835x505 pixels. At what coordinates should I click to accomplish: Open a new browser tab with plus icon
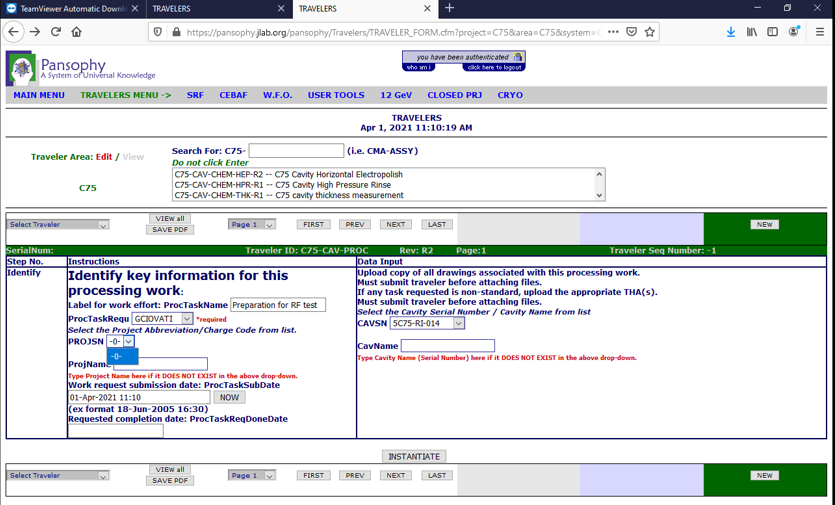click(x=449, y=9)
